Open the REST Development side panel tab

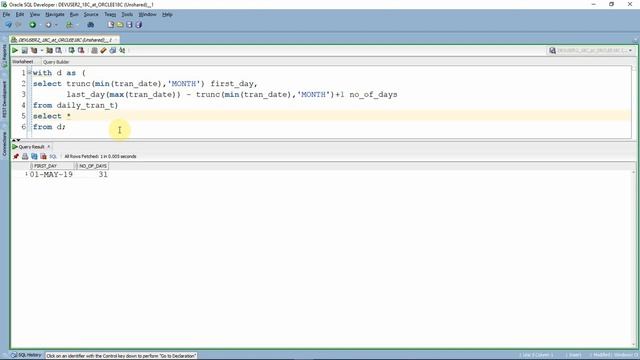[x=4, y=100]
